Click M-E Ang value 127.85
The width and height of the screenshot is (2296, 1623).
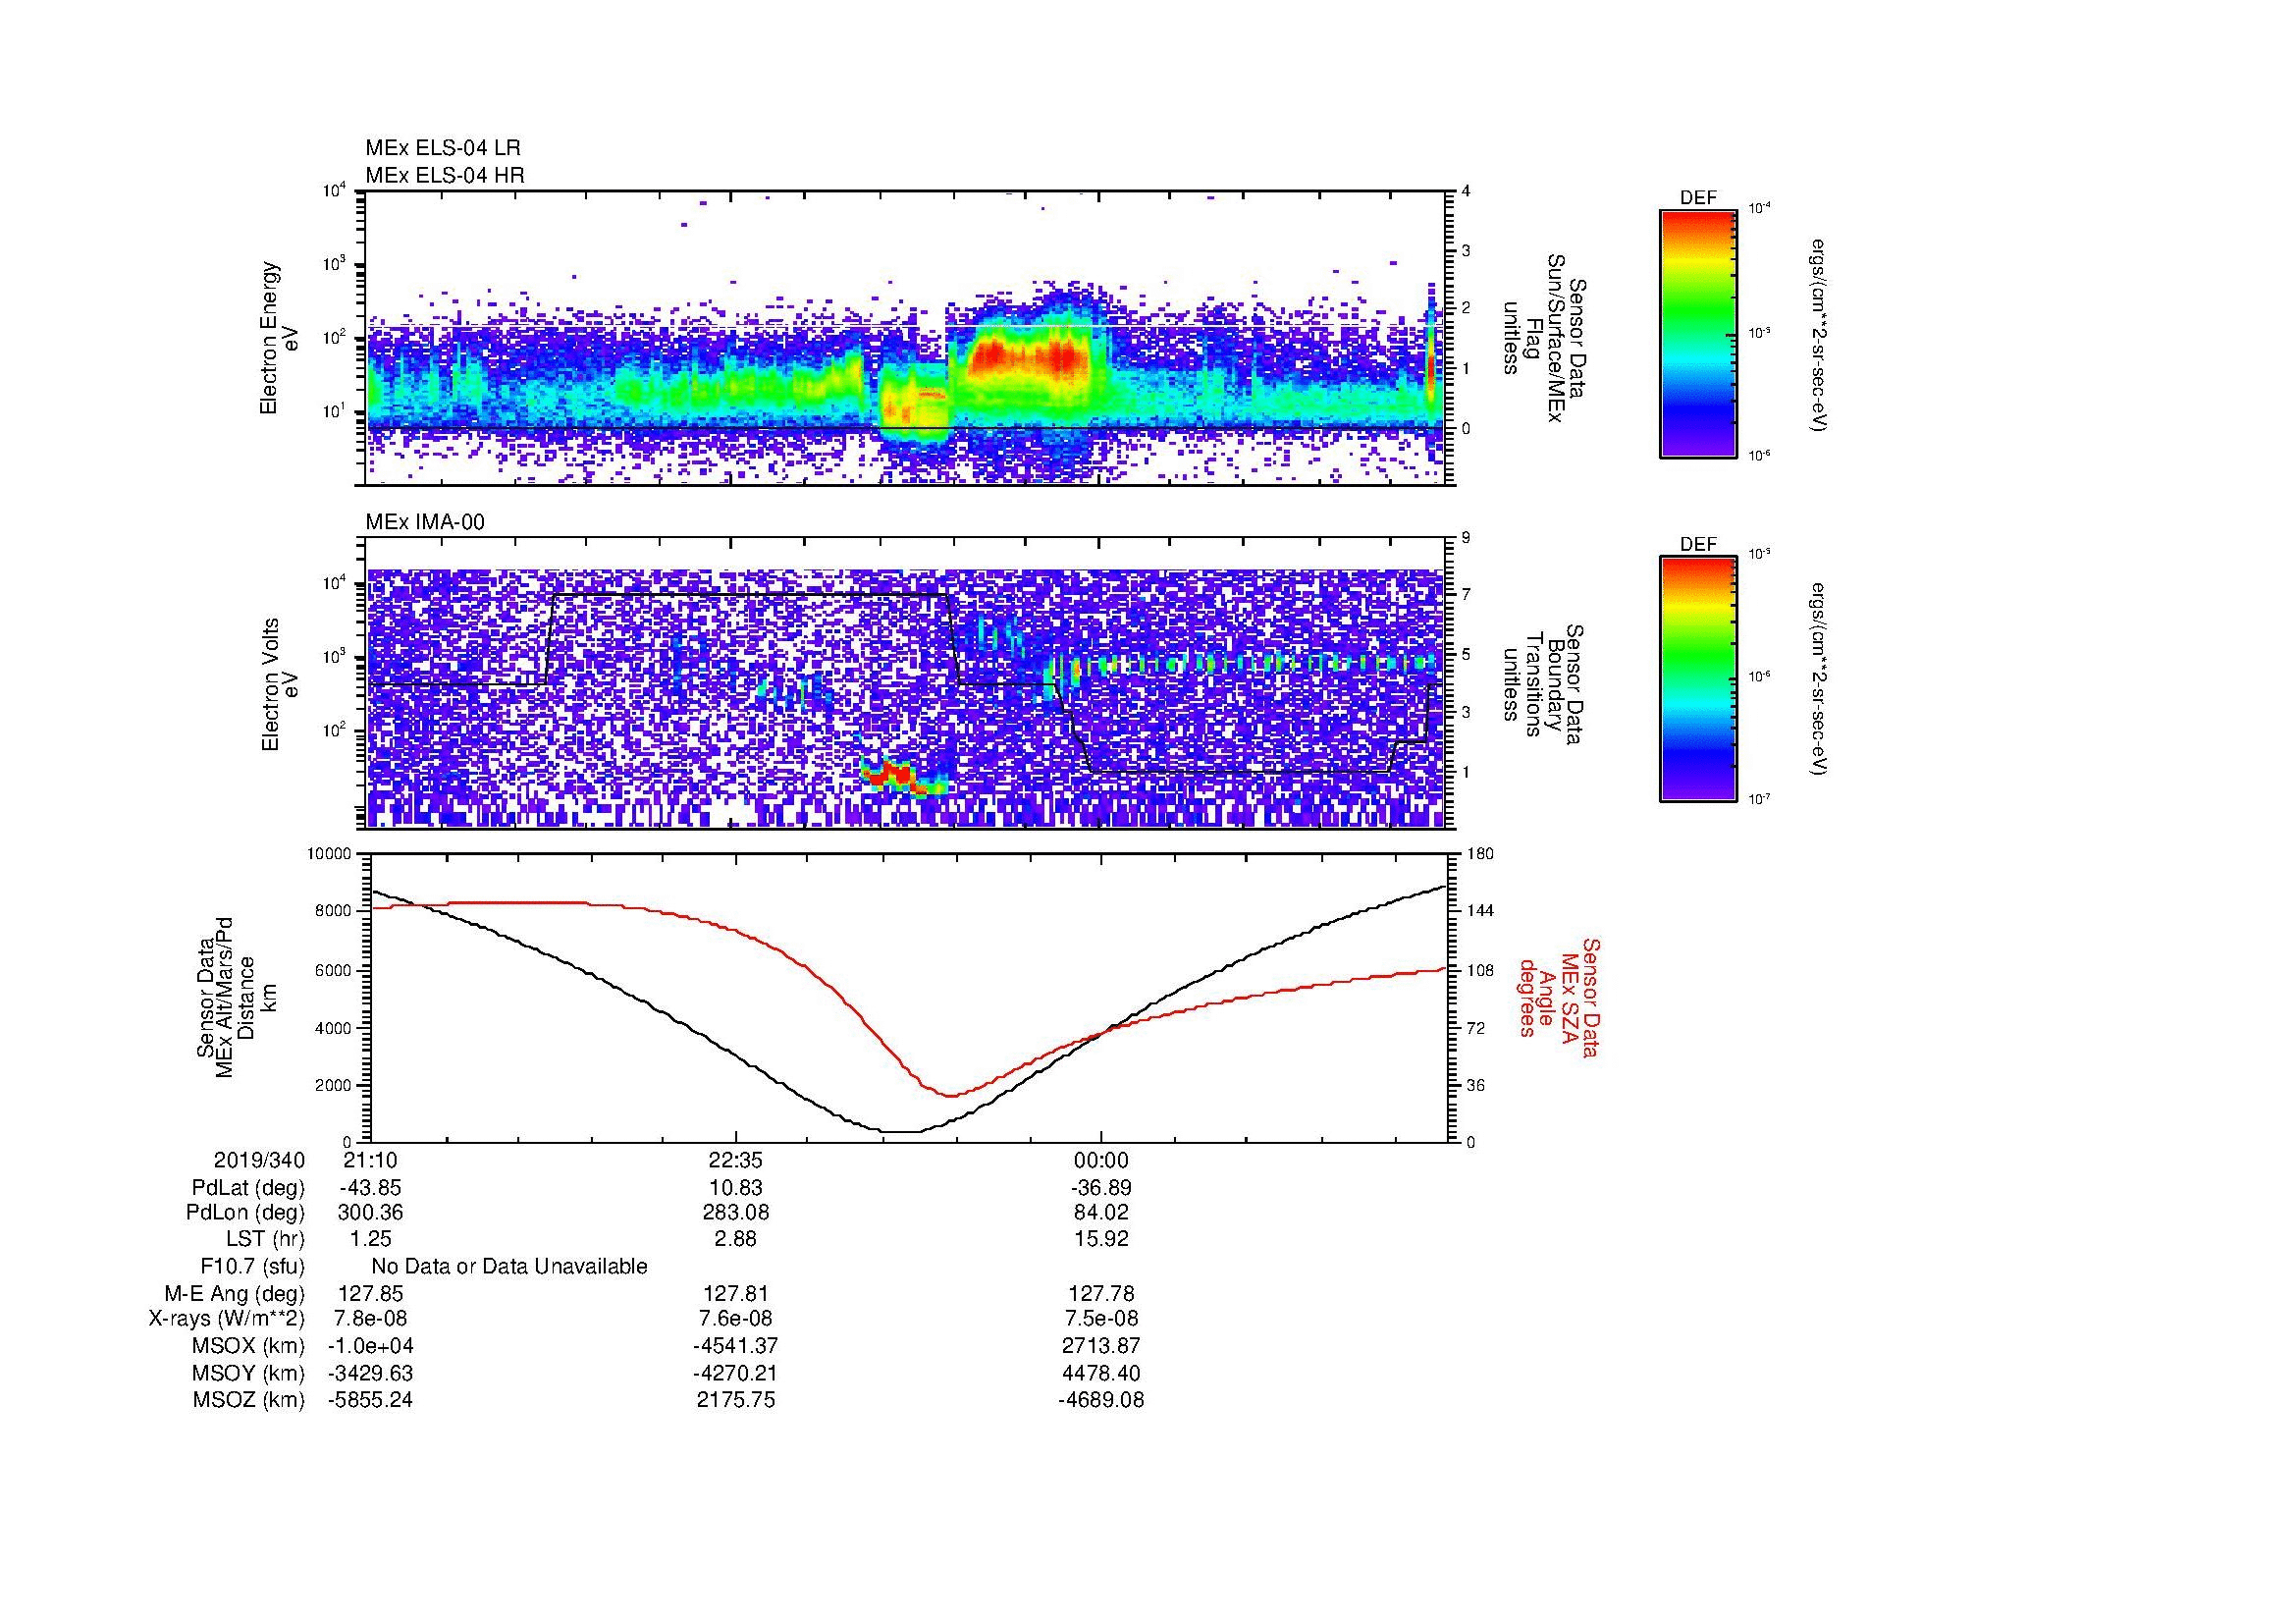click(x=371, y=1294)
